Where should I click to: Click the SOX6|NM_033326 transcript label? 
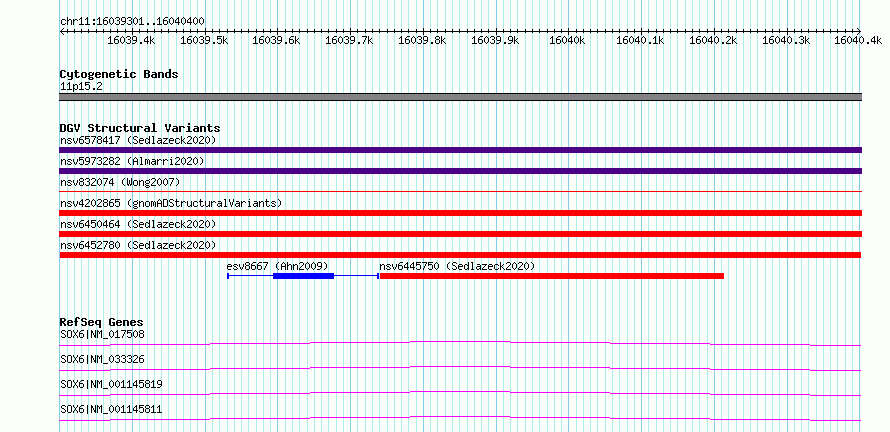[102, 359]
